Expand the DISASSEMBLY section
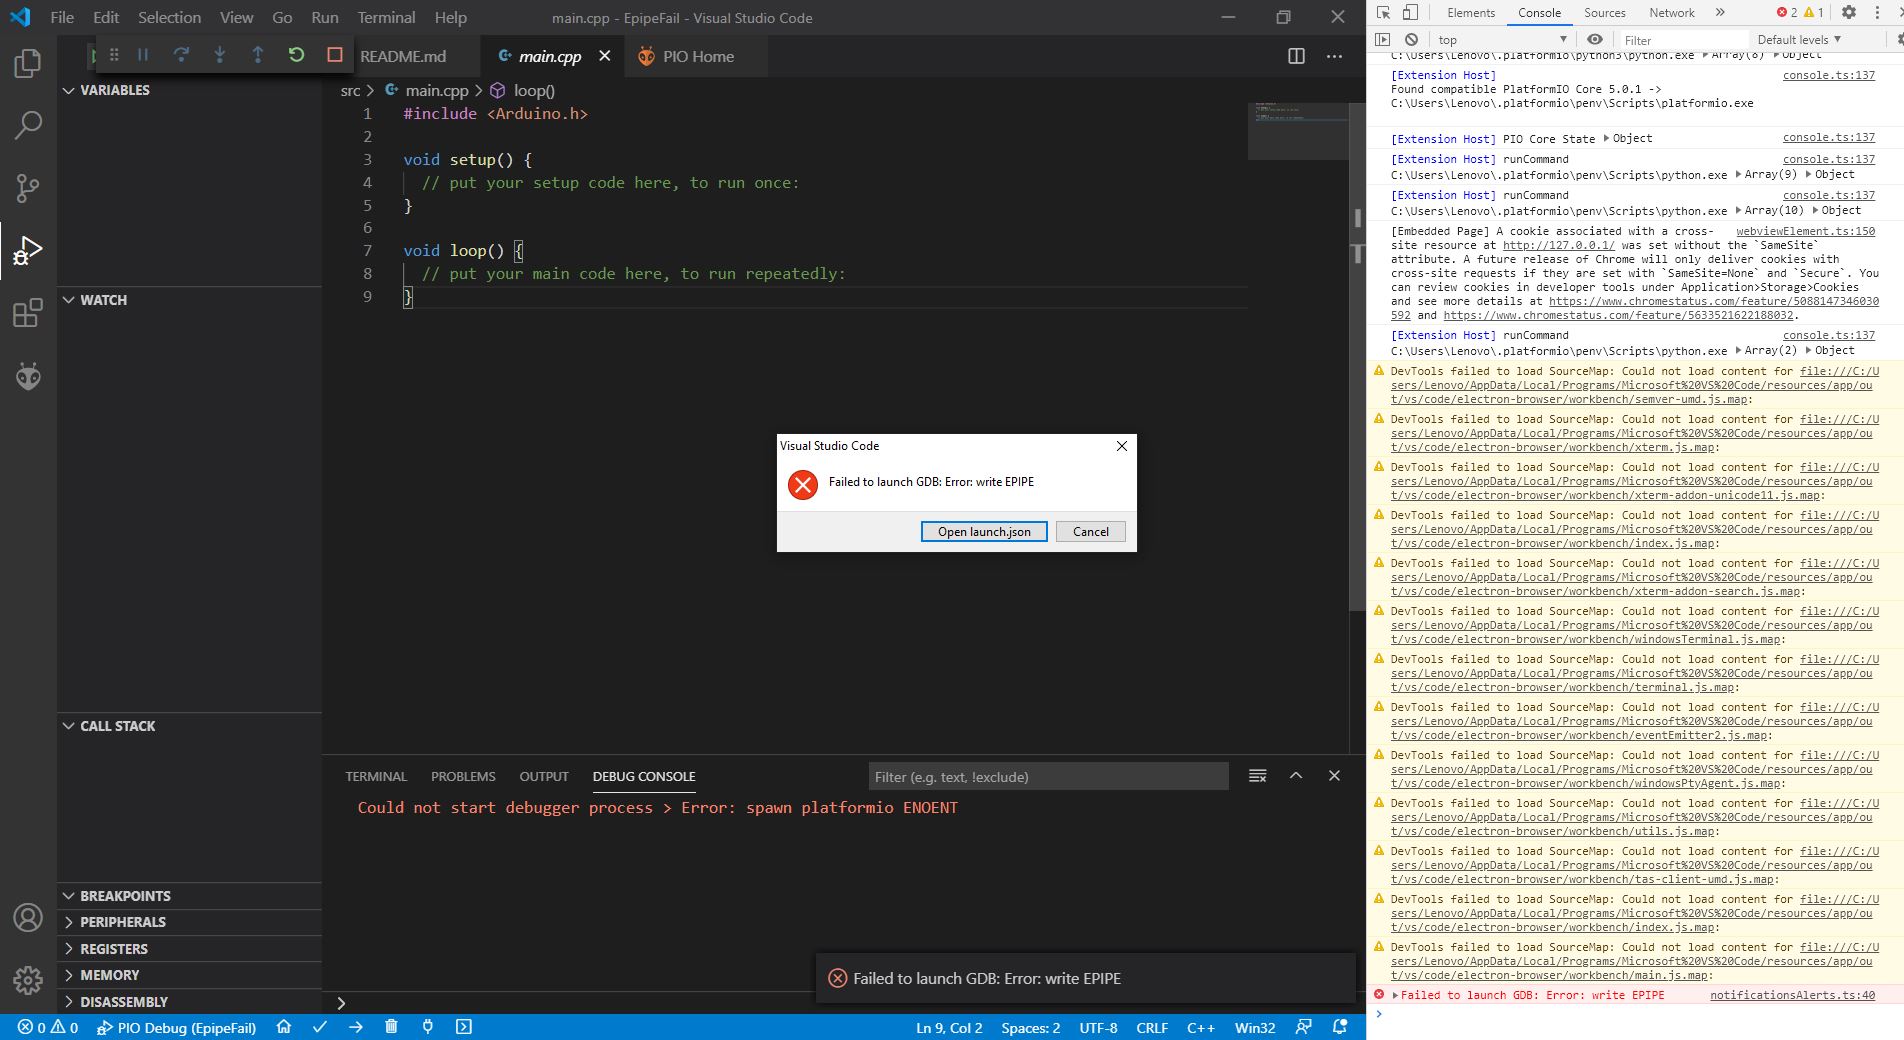This screenshot has height=1040, width=1904. (190, 1002)
